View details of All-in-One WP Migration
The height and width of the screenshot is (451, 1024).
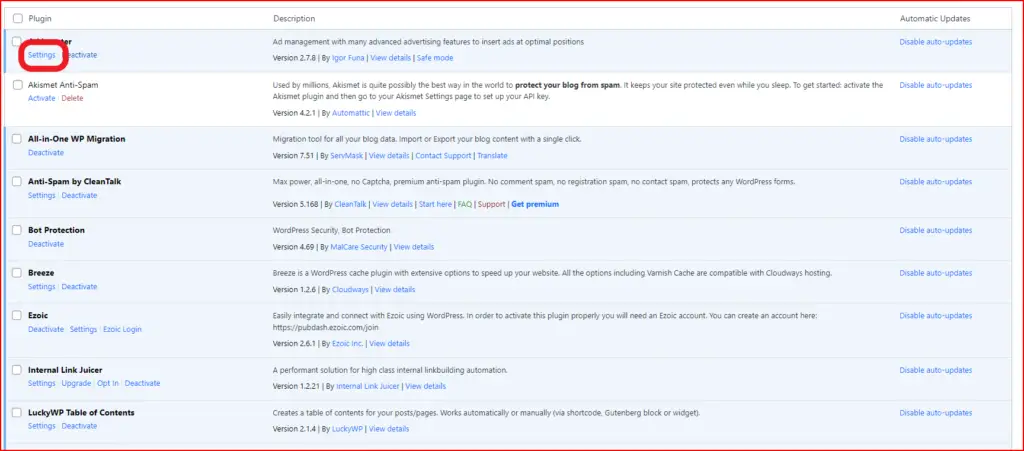click(389, 156)
